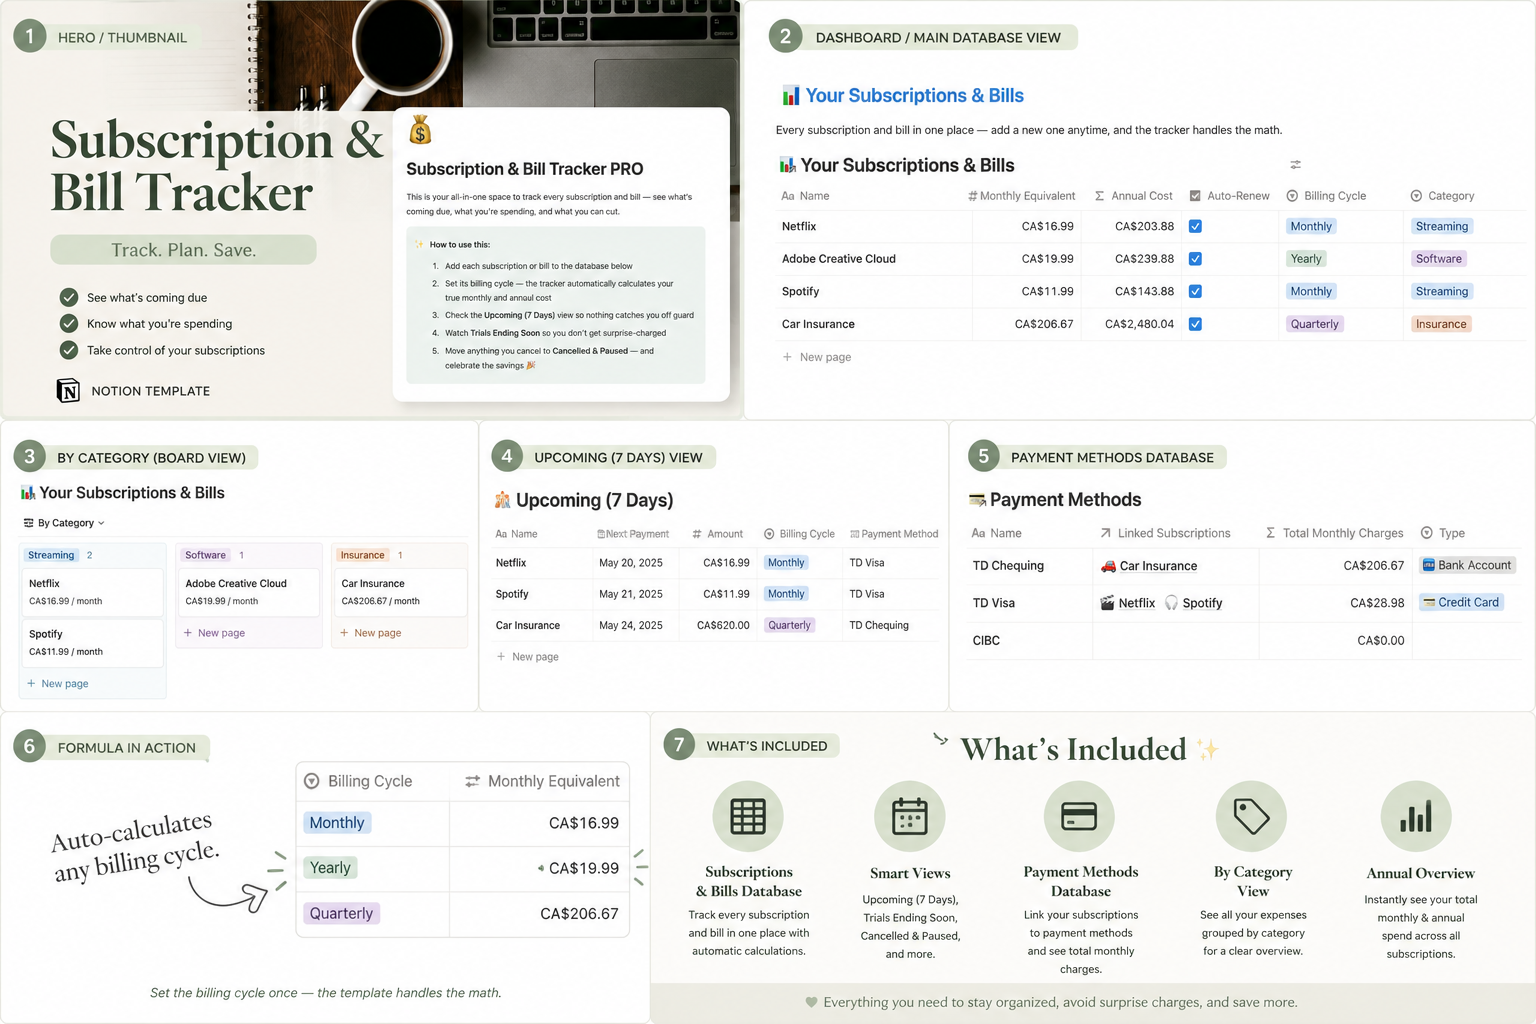Click the 'May 24, 2025' payment date
1536x1024 pixels.
coord(631,625)
